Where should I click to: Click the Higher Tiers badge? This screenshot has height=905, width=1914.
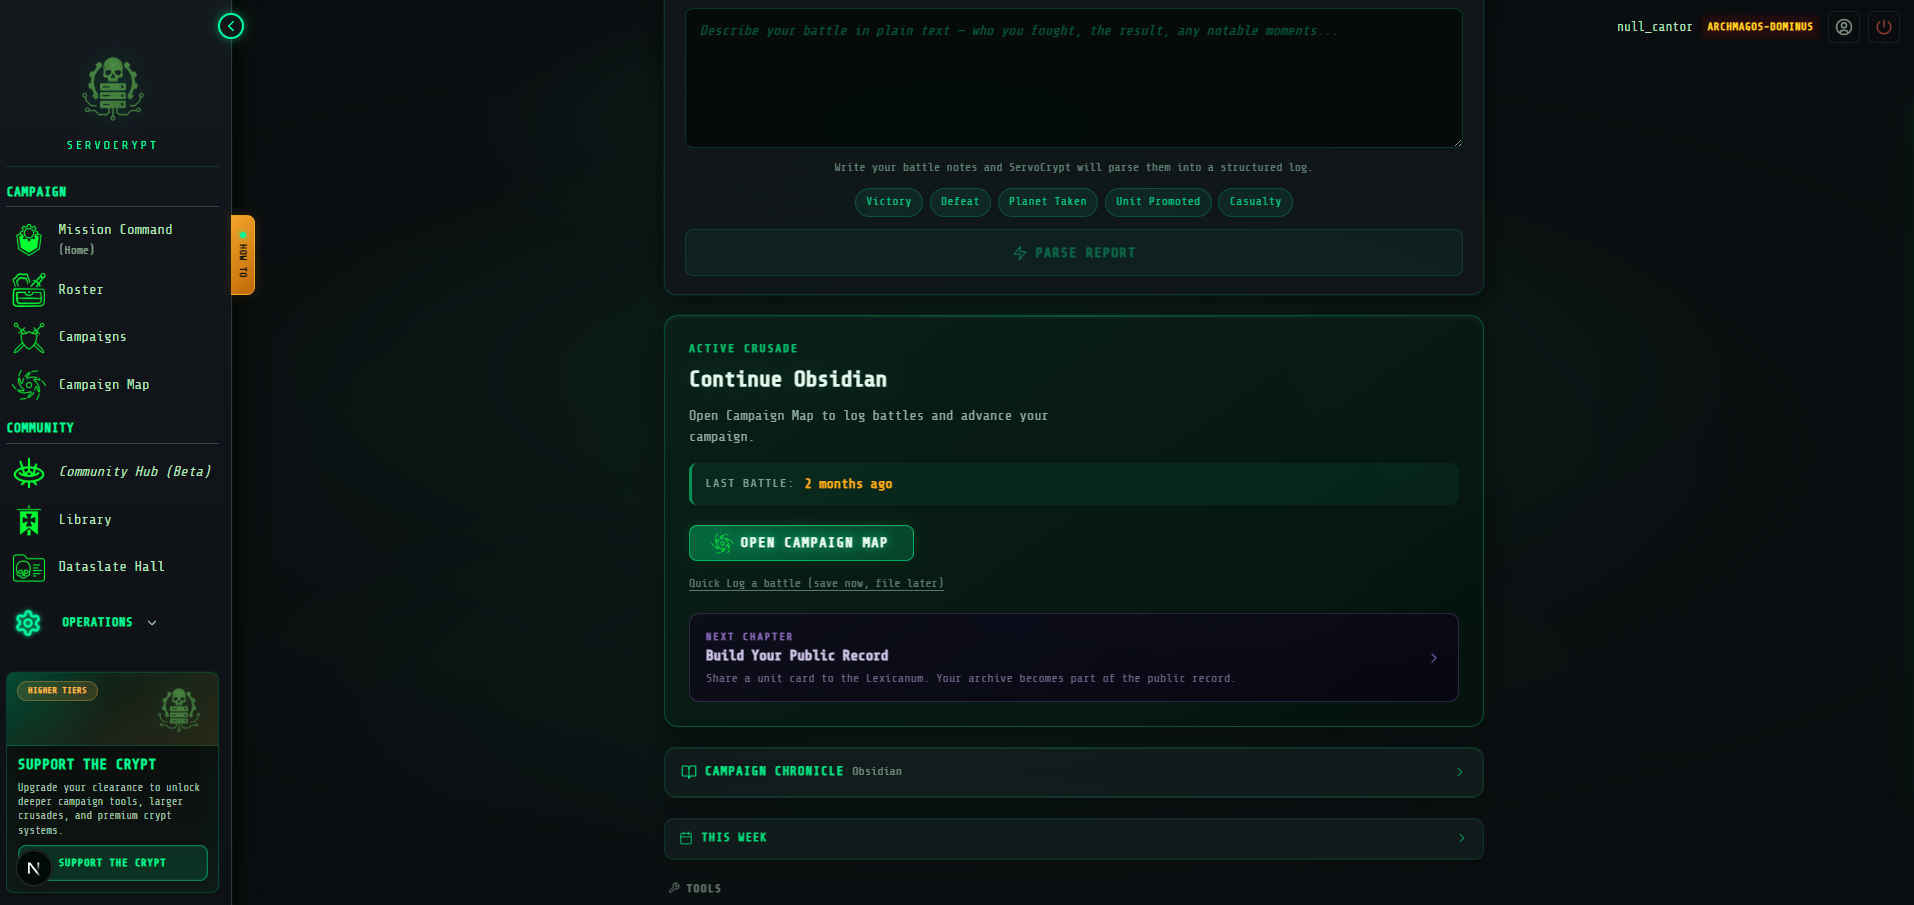pos(57,691)
